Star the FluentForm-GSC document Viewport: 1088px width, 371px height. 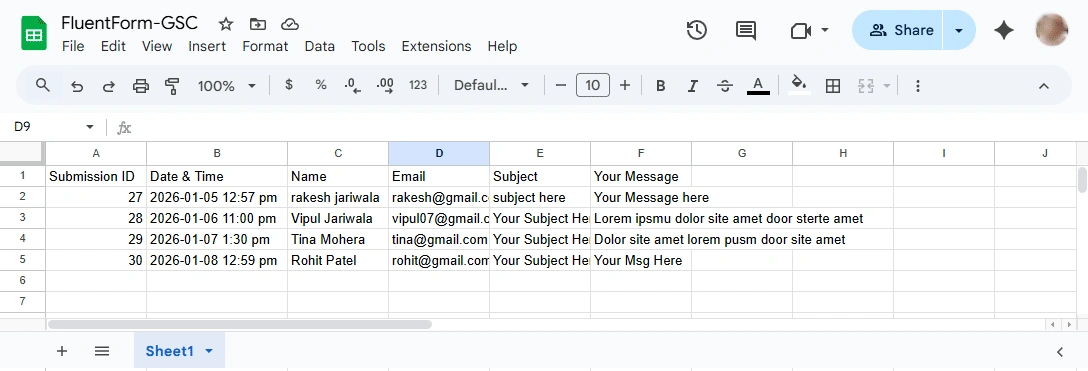point(226,24)
